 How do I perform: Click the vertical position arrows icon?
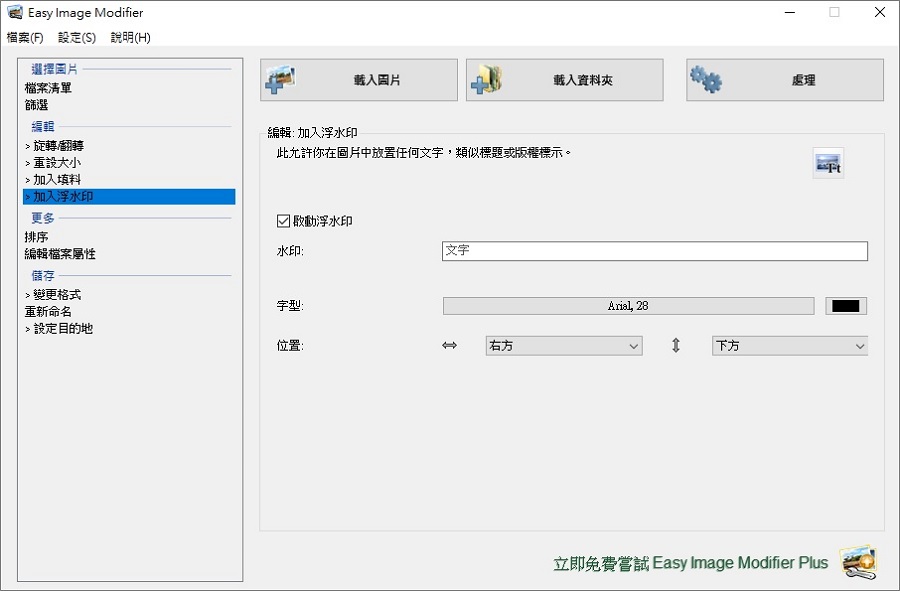[x=676, y=345]
